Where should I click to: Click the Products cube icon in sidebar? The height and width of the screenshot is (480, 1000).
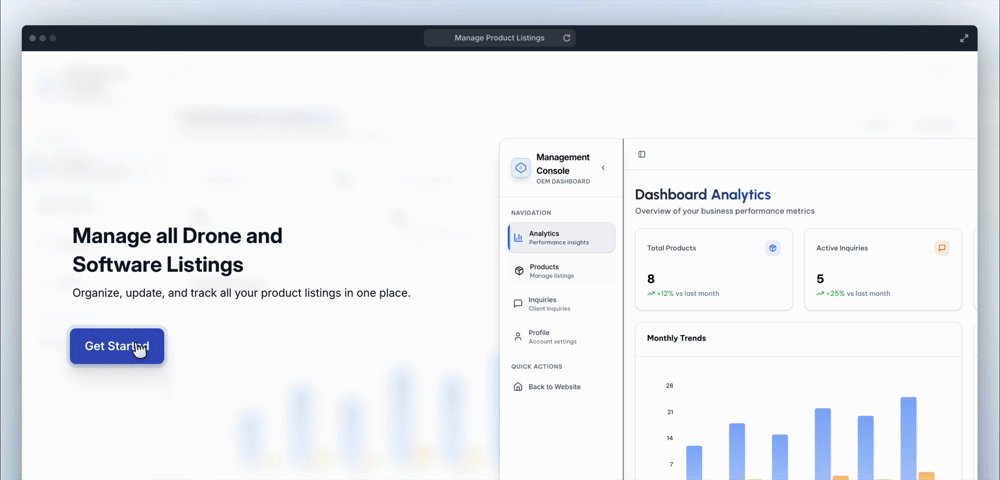[x=518, y=271]
